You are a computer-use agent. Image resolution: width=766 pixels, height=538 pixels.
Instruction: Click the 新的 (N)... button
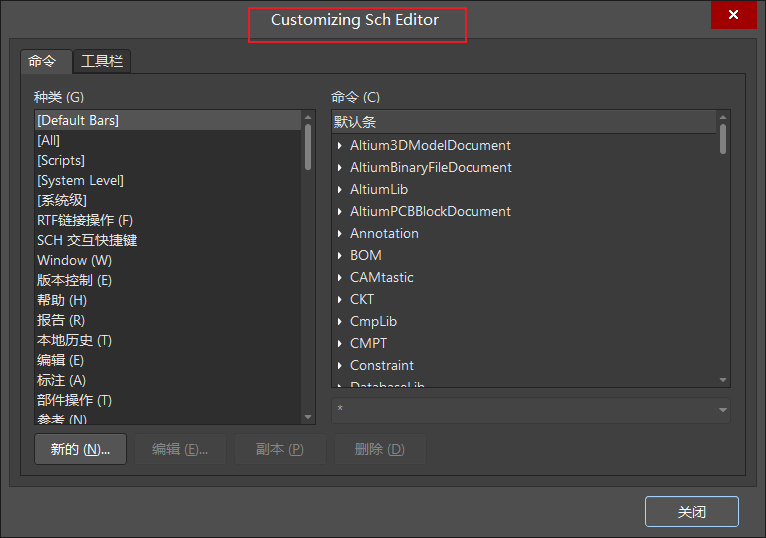coord(80,449)
